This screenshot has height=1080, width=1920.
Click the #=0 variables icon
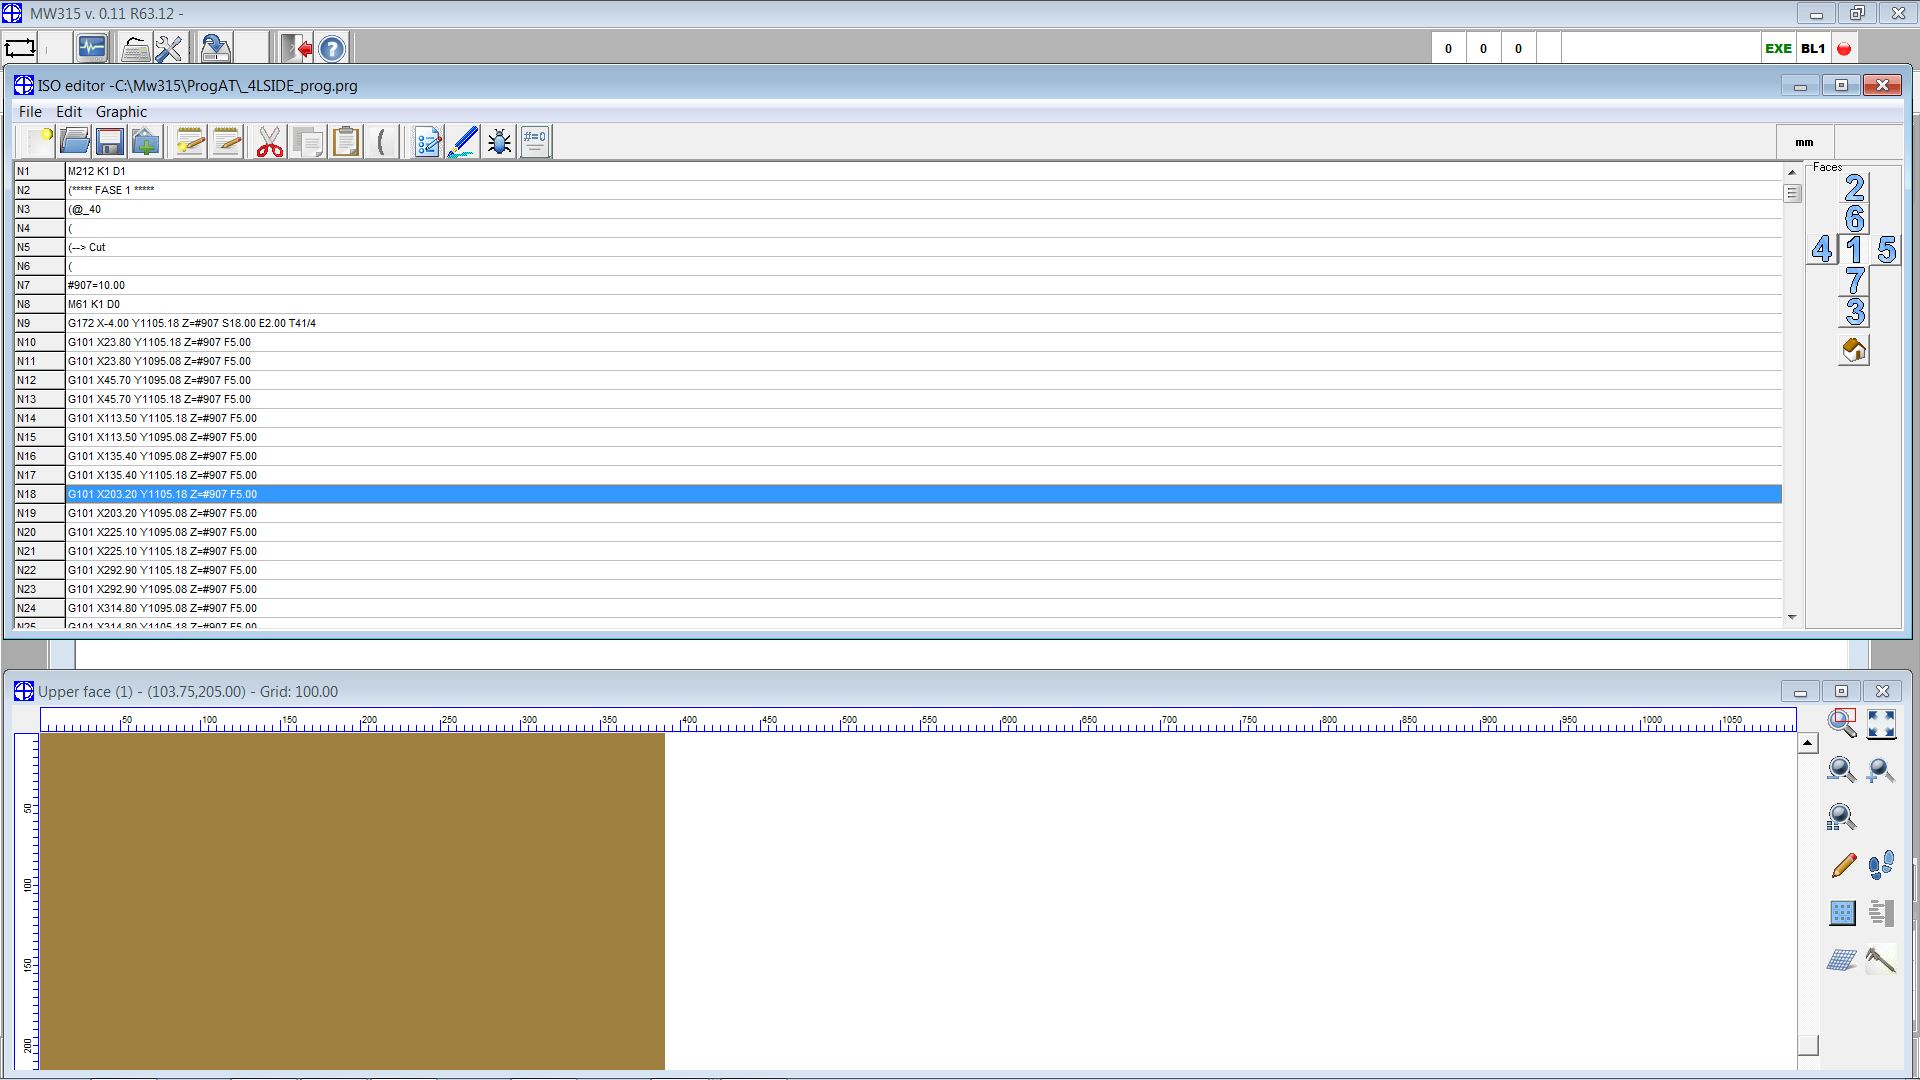tap(535, 142)
